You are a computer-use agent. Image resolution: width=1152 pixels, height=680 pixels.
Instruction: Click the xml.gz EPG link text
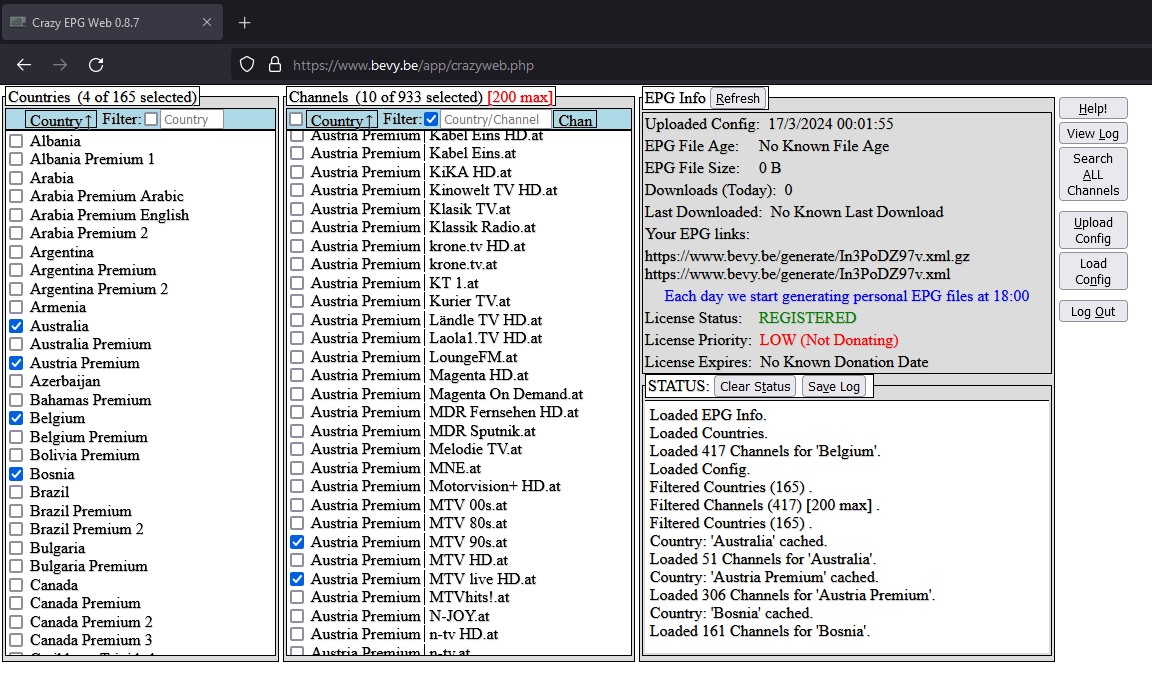(807, 256)
